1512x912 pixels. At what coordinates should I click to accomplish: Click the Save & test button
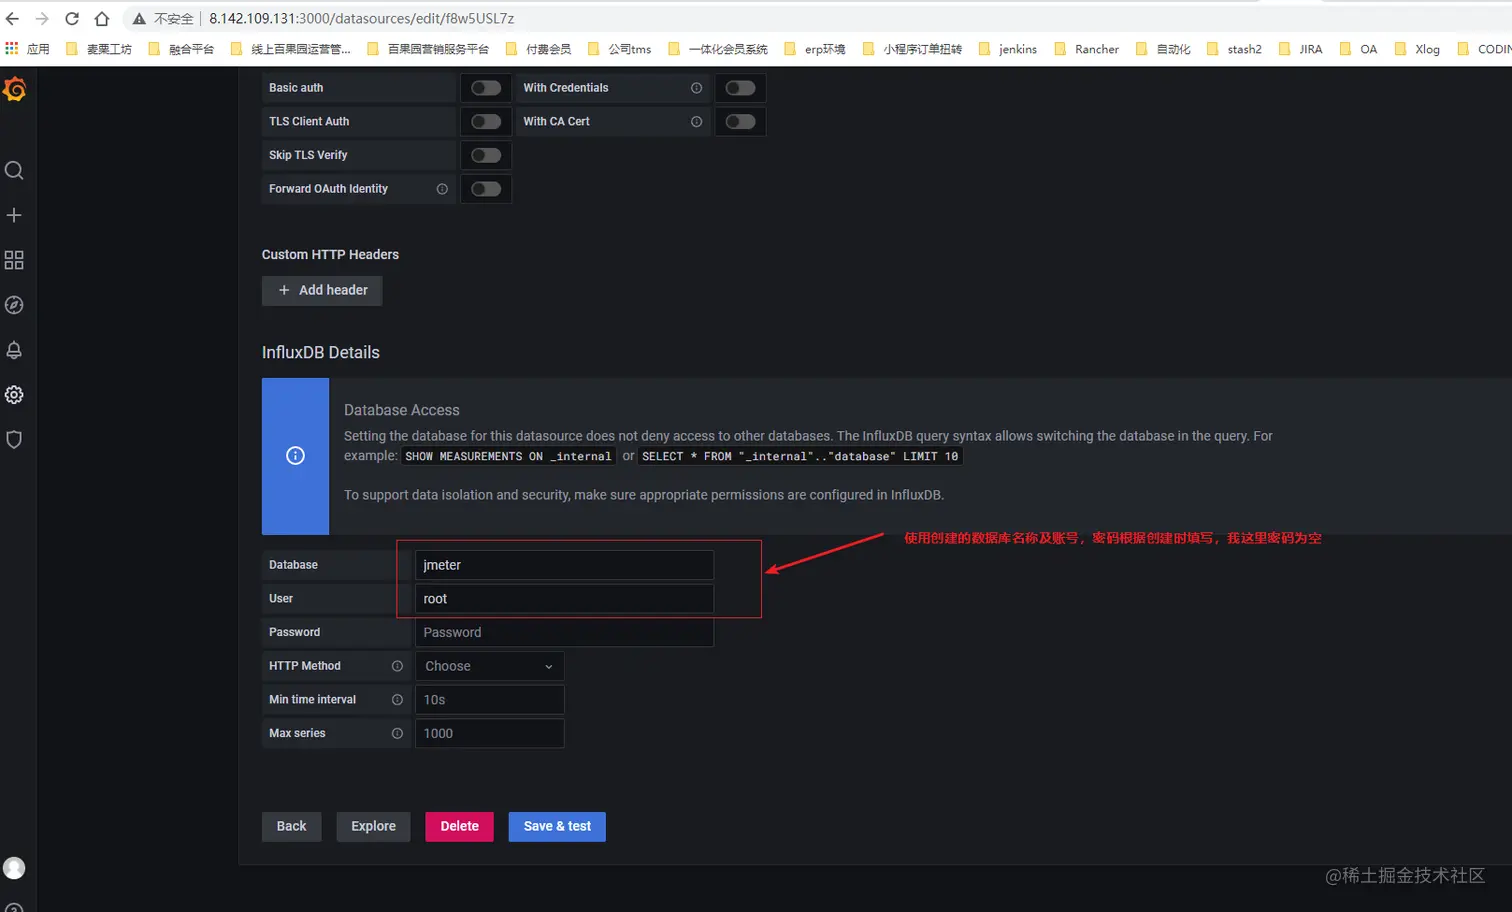click(x=556, y=826)
